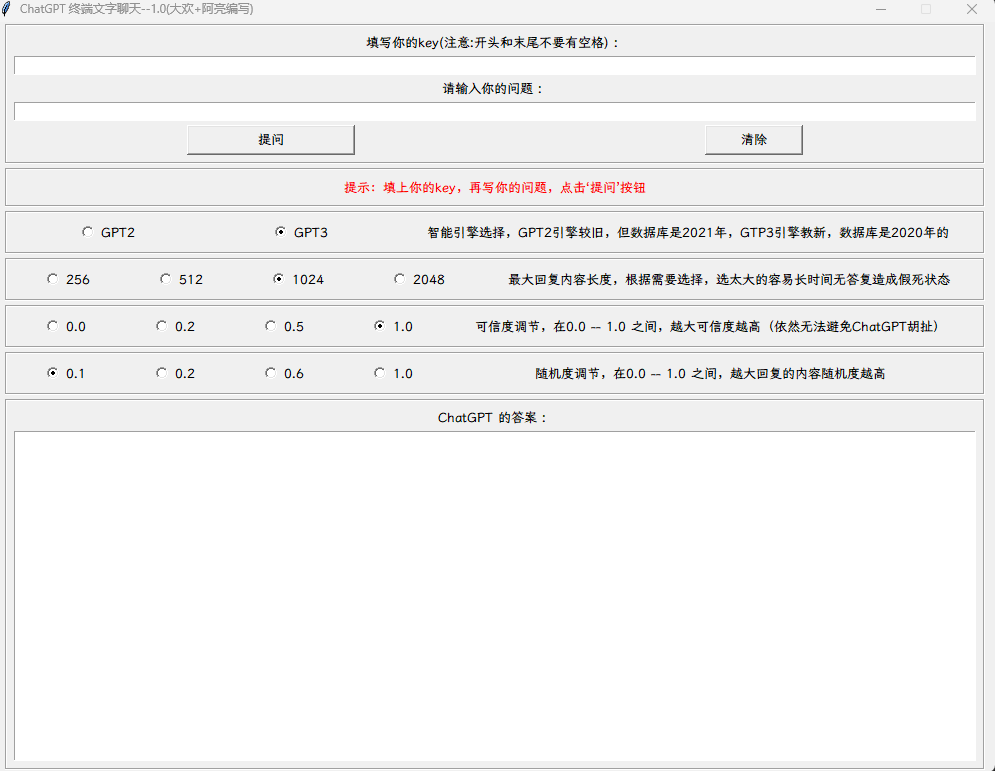Set confidence level to 0.0
Screen dimensions: 995x771
[52, 326]
